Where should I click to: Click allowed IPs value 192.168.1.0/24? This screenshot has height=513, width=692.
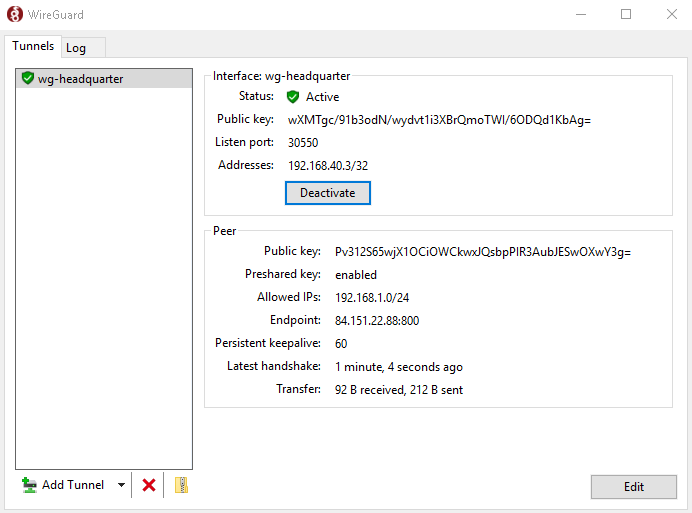372,298
